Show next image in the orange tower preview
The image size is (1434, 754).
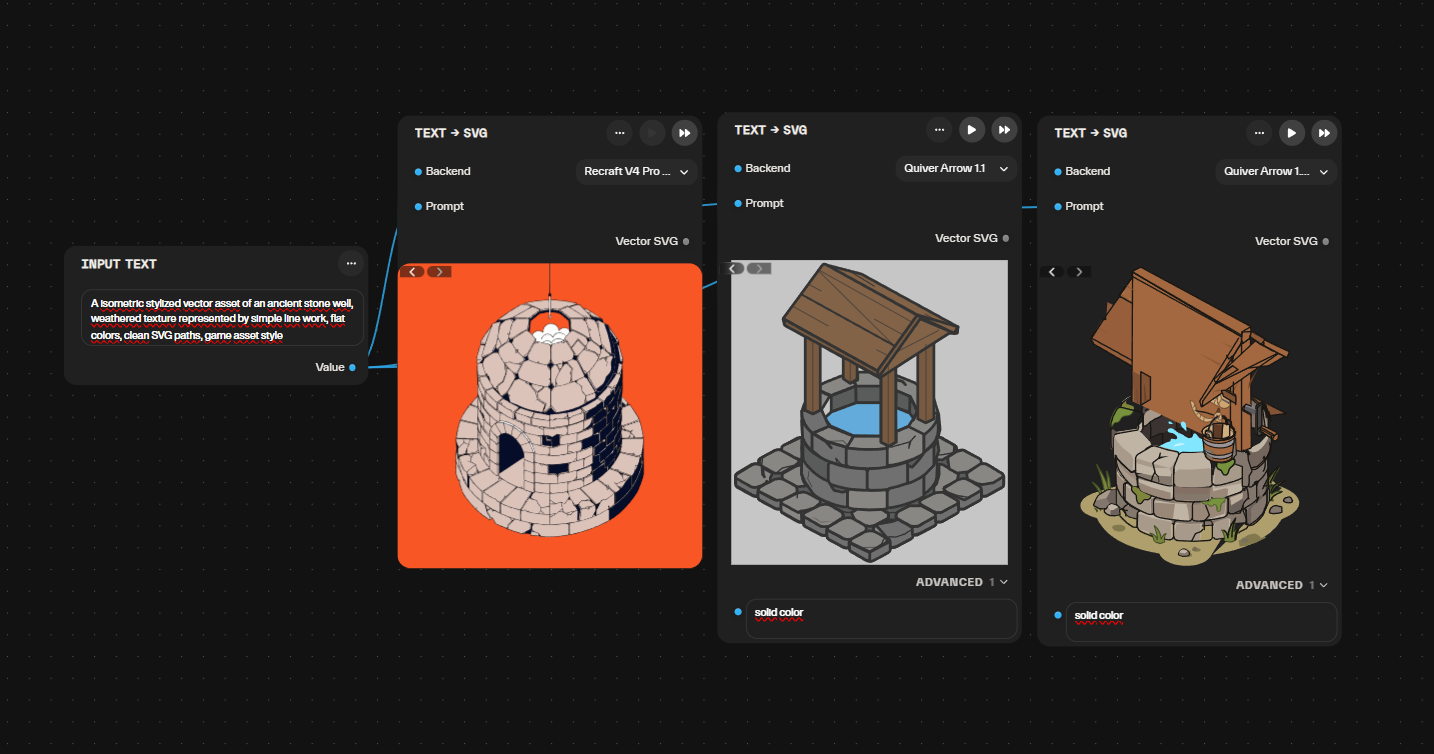pos(439,272)
